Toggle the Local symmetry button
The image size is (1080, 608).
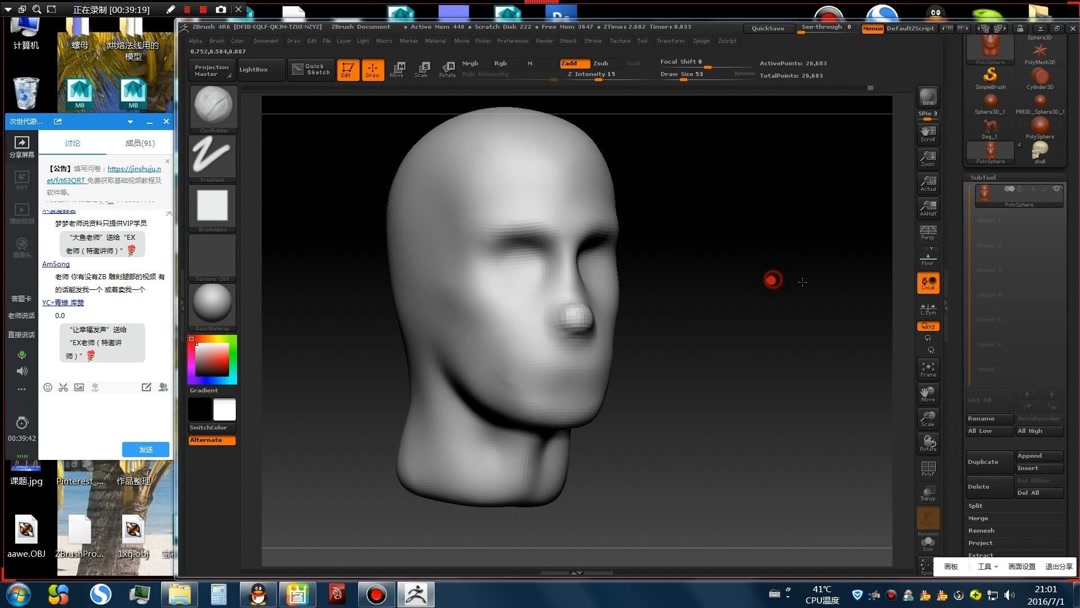click(x=928, y=284)
